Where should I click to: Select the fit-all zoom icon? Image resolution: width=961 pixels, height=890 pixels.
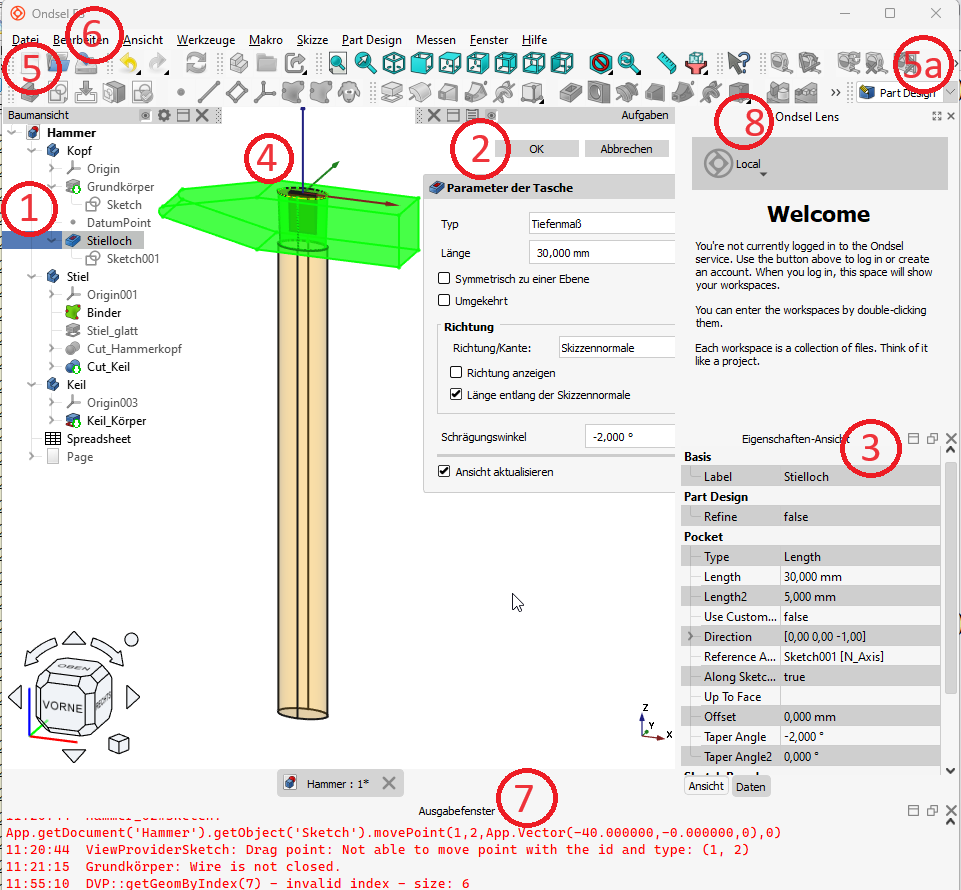(339, 62)
